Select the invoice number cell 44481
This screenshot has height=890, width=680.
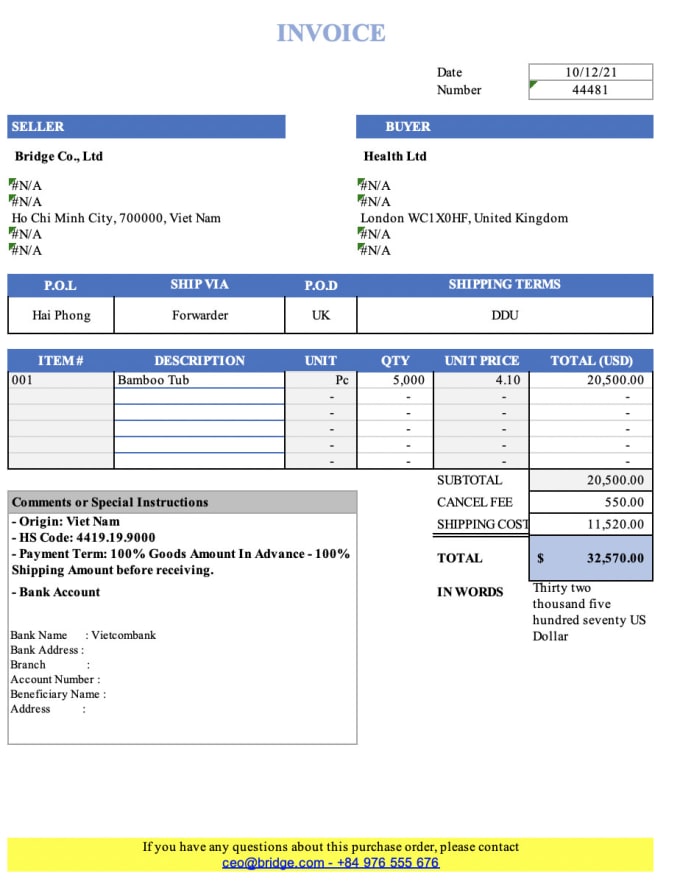coord(590,90)
